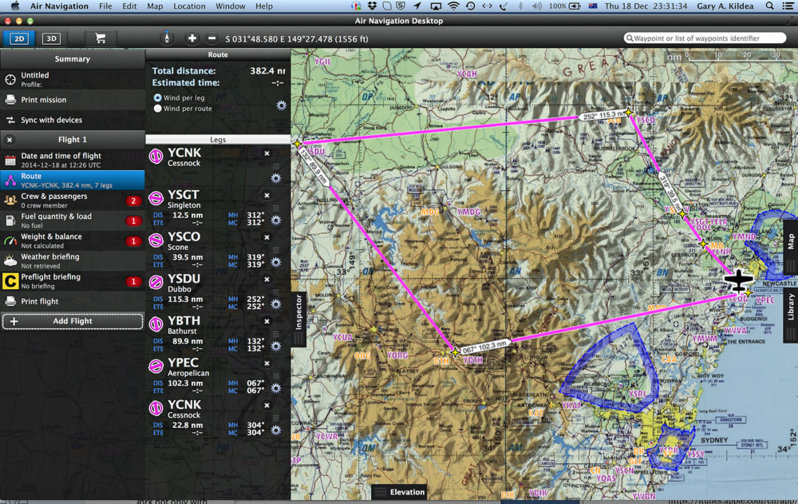The width and height of the screenshot is (798, 504).
Task: Click the YSGT Singleton waypoint icon
Action: (x=156, y=198)
